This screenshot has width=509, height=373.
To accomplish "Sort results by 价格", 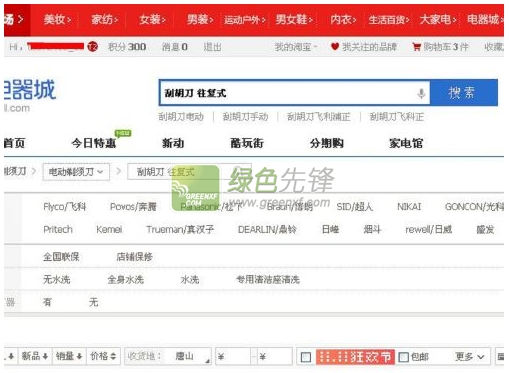I will pyautogui.click(x=103, y=356).
